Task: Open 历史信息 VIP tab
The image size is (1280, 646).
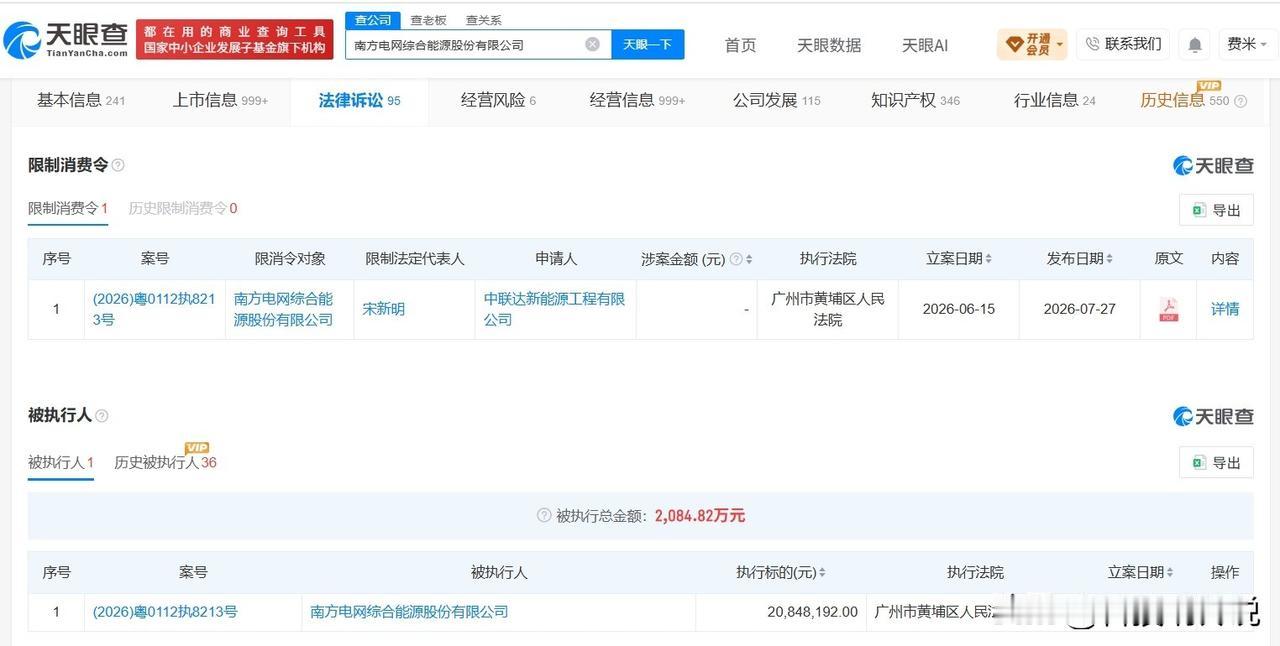Action: pos(1185,100)
